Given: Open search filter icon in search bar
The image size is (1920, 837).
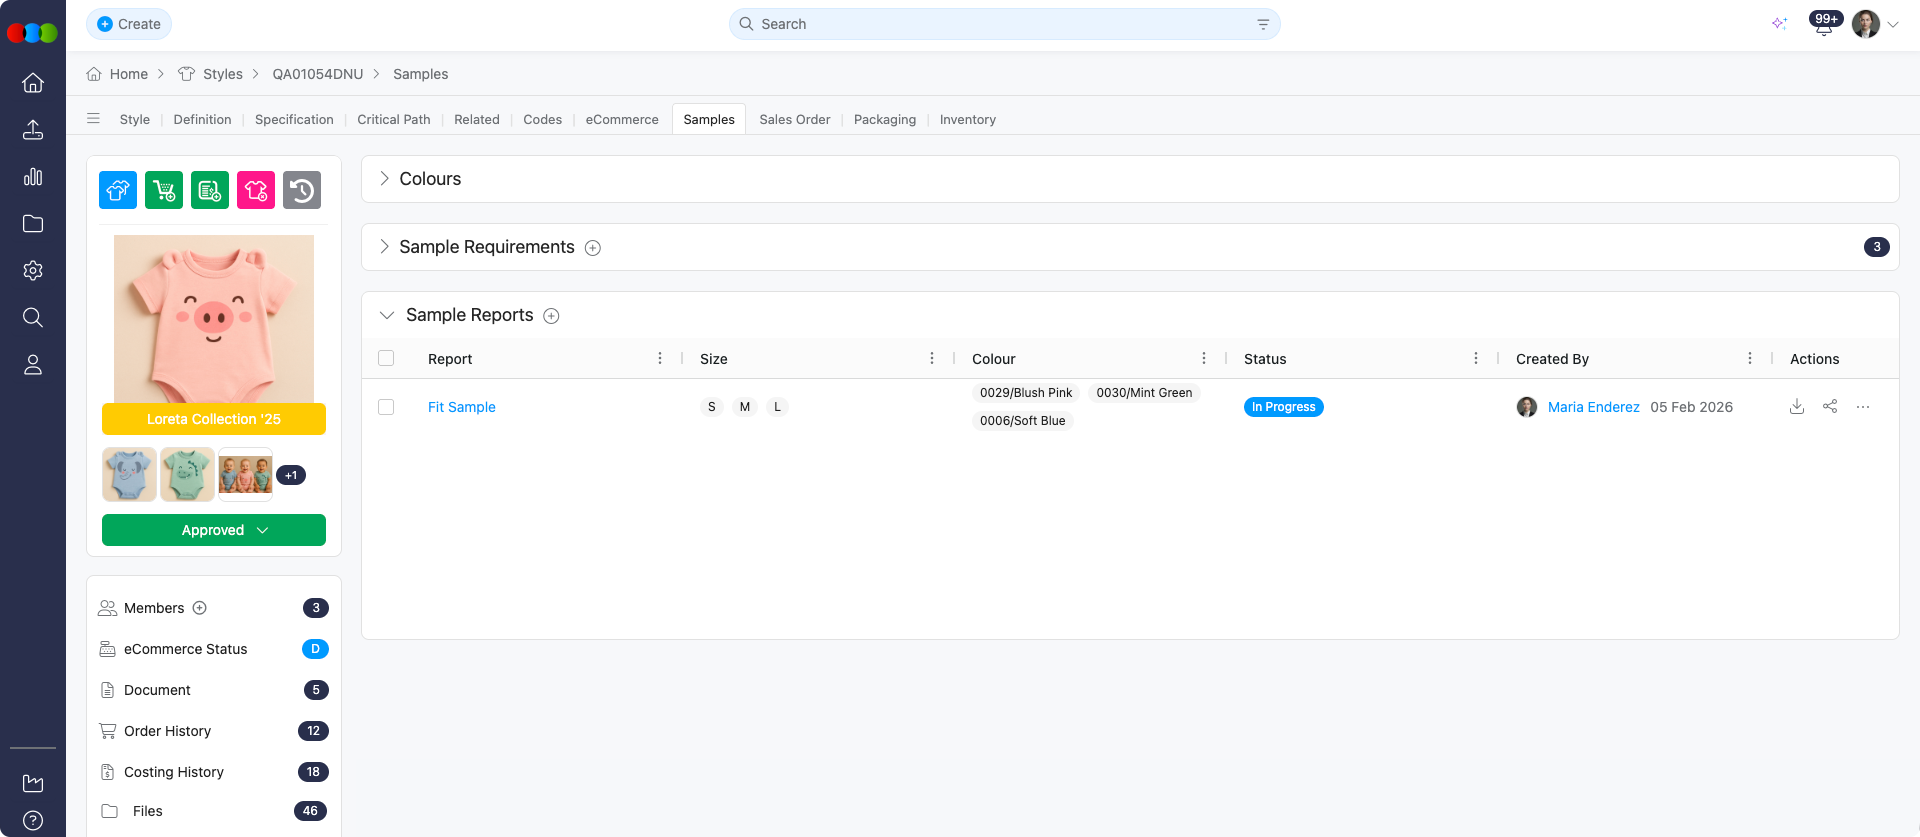Looking at the screenshot, I should 1263,24.
